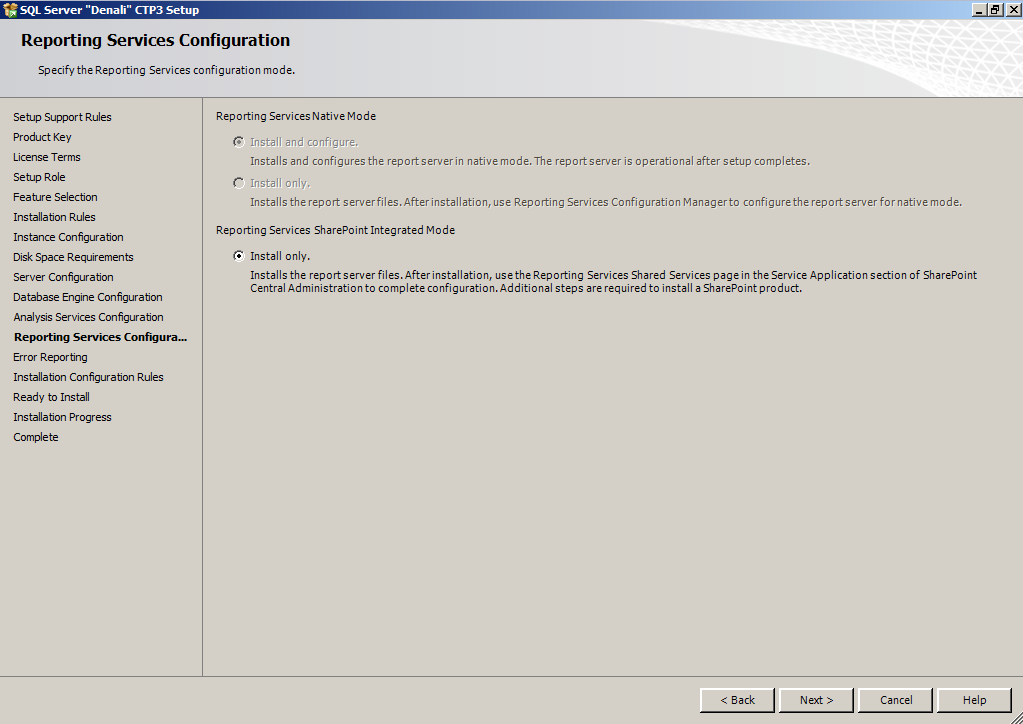
Task: Open License Terms step
Action: click(46, 157)
